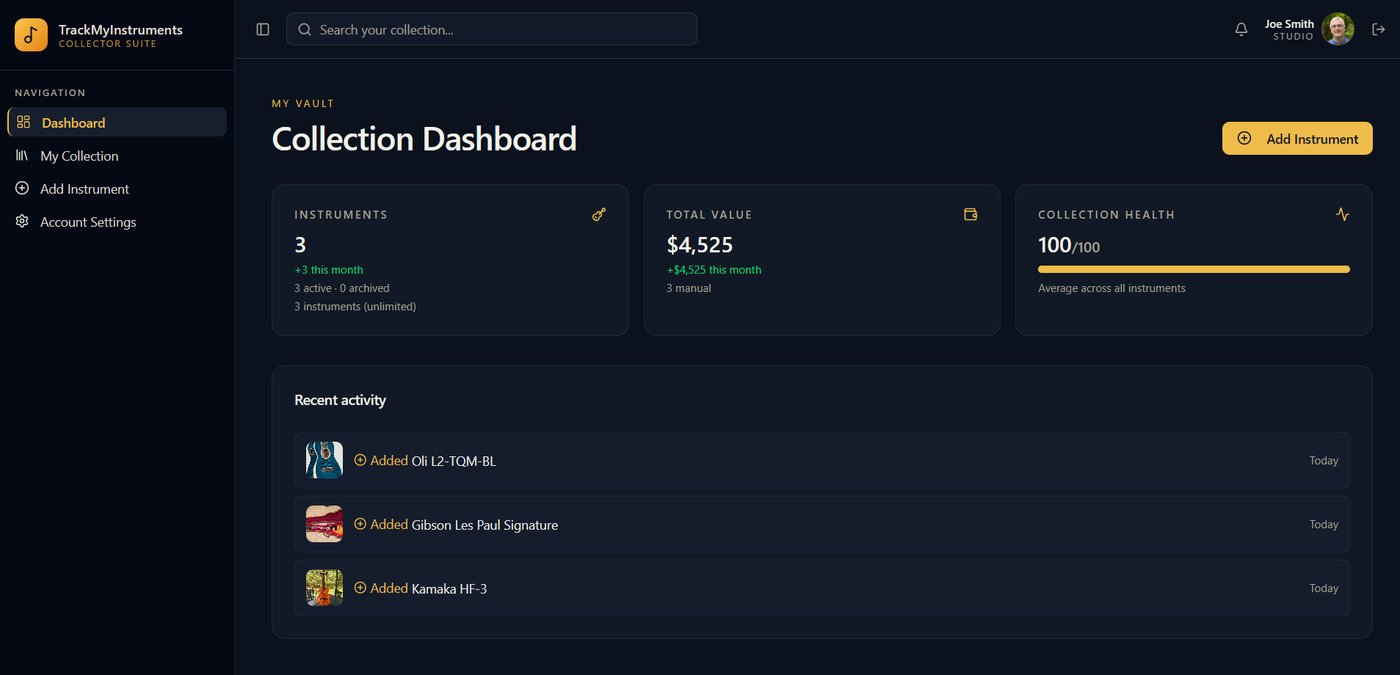Click the Joe Smith user name
The image size is (1400, 675).
click(1289, 24)
